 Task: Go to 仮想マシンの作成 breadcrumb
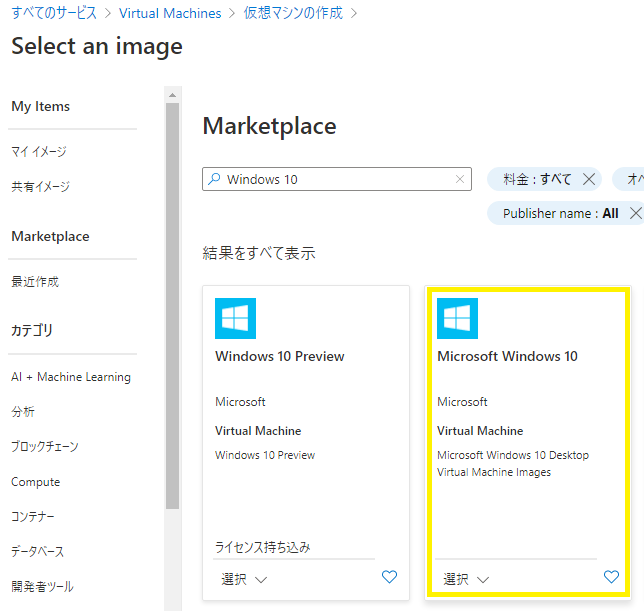tap(293, 13)
